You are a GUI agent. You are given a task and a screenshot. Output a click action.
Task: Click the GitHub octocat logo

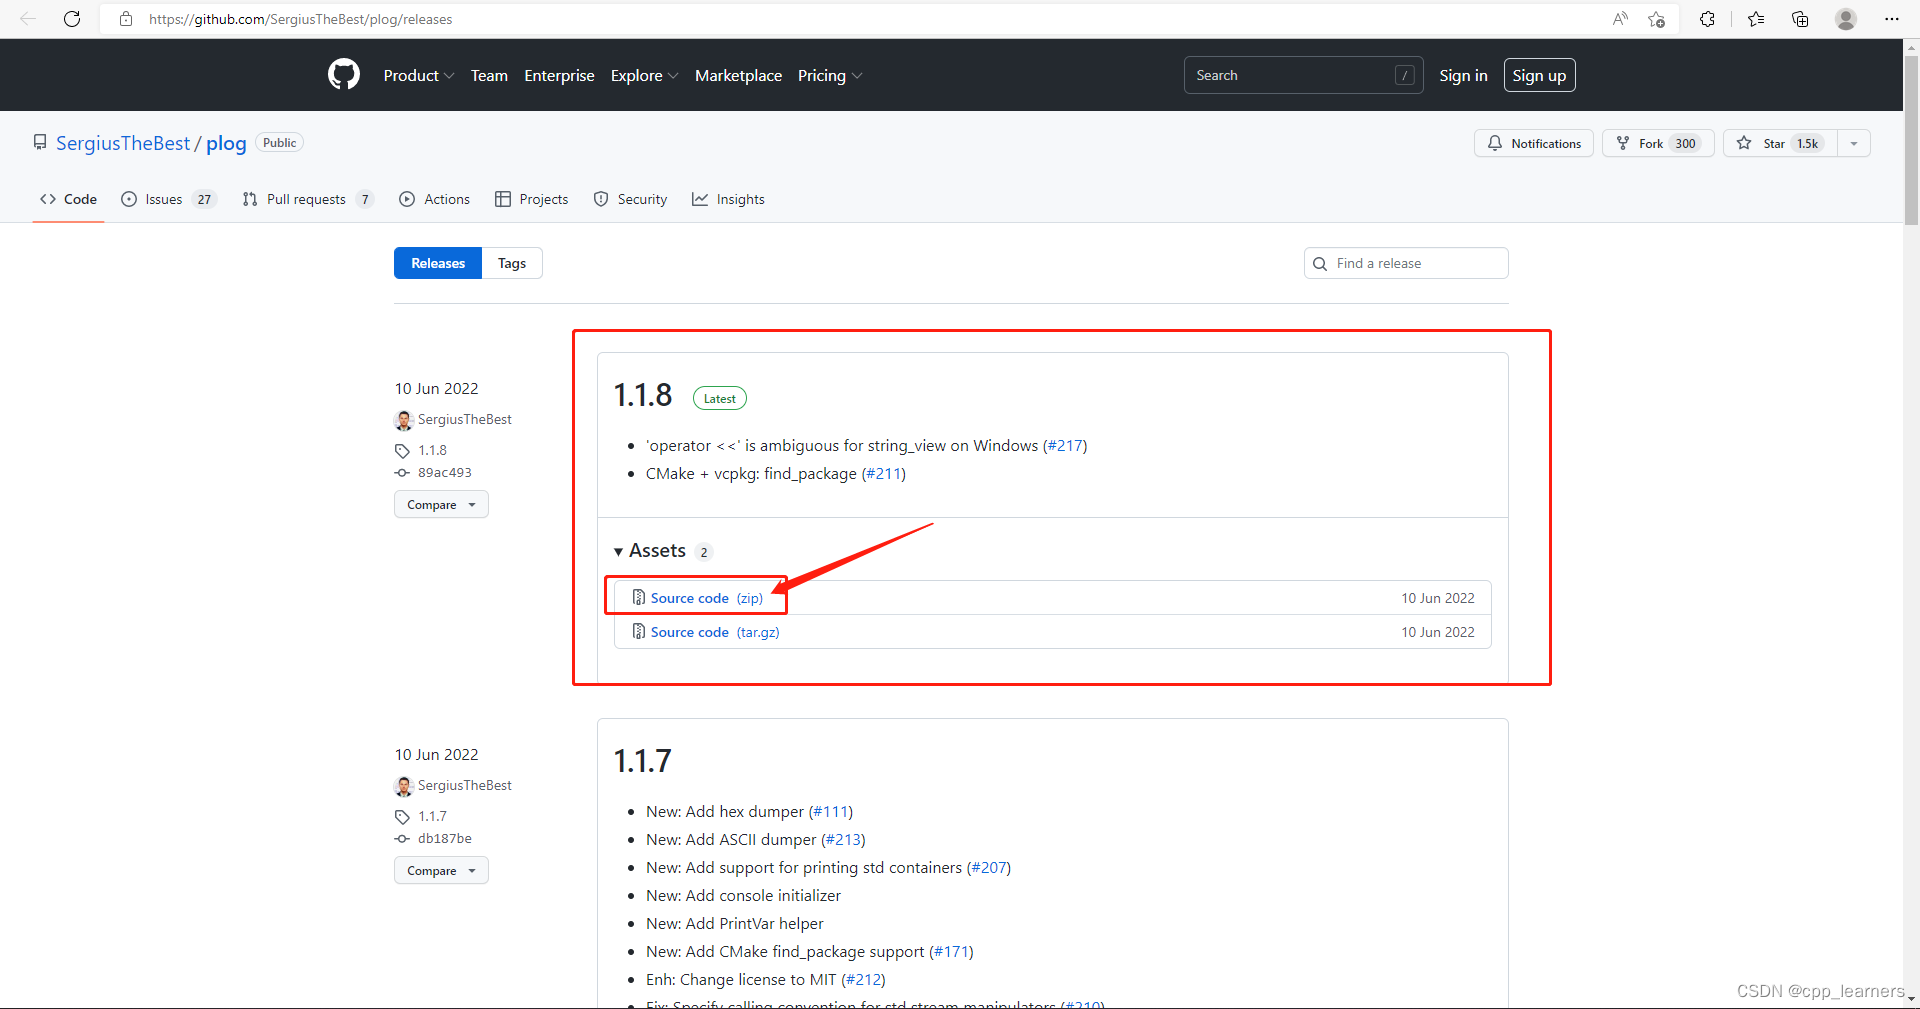click(344, 75)
